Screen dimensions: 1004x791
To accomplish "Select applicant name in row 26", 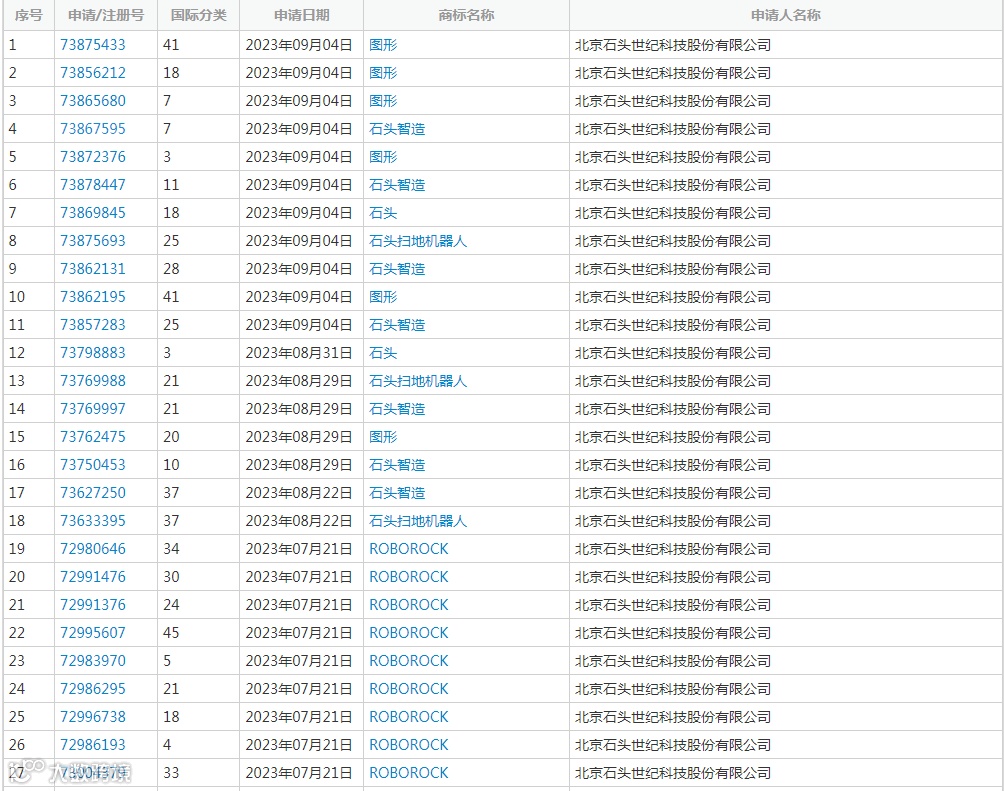I will click(x=673, y=745).
